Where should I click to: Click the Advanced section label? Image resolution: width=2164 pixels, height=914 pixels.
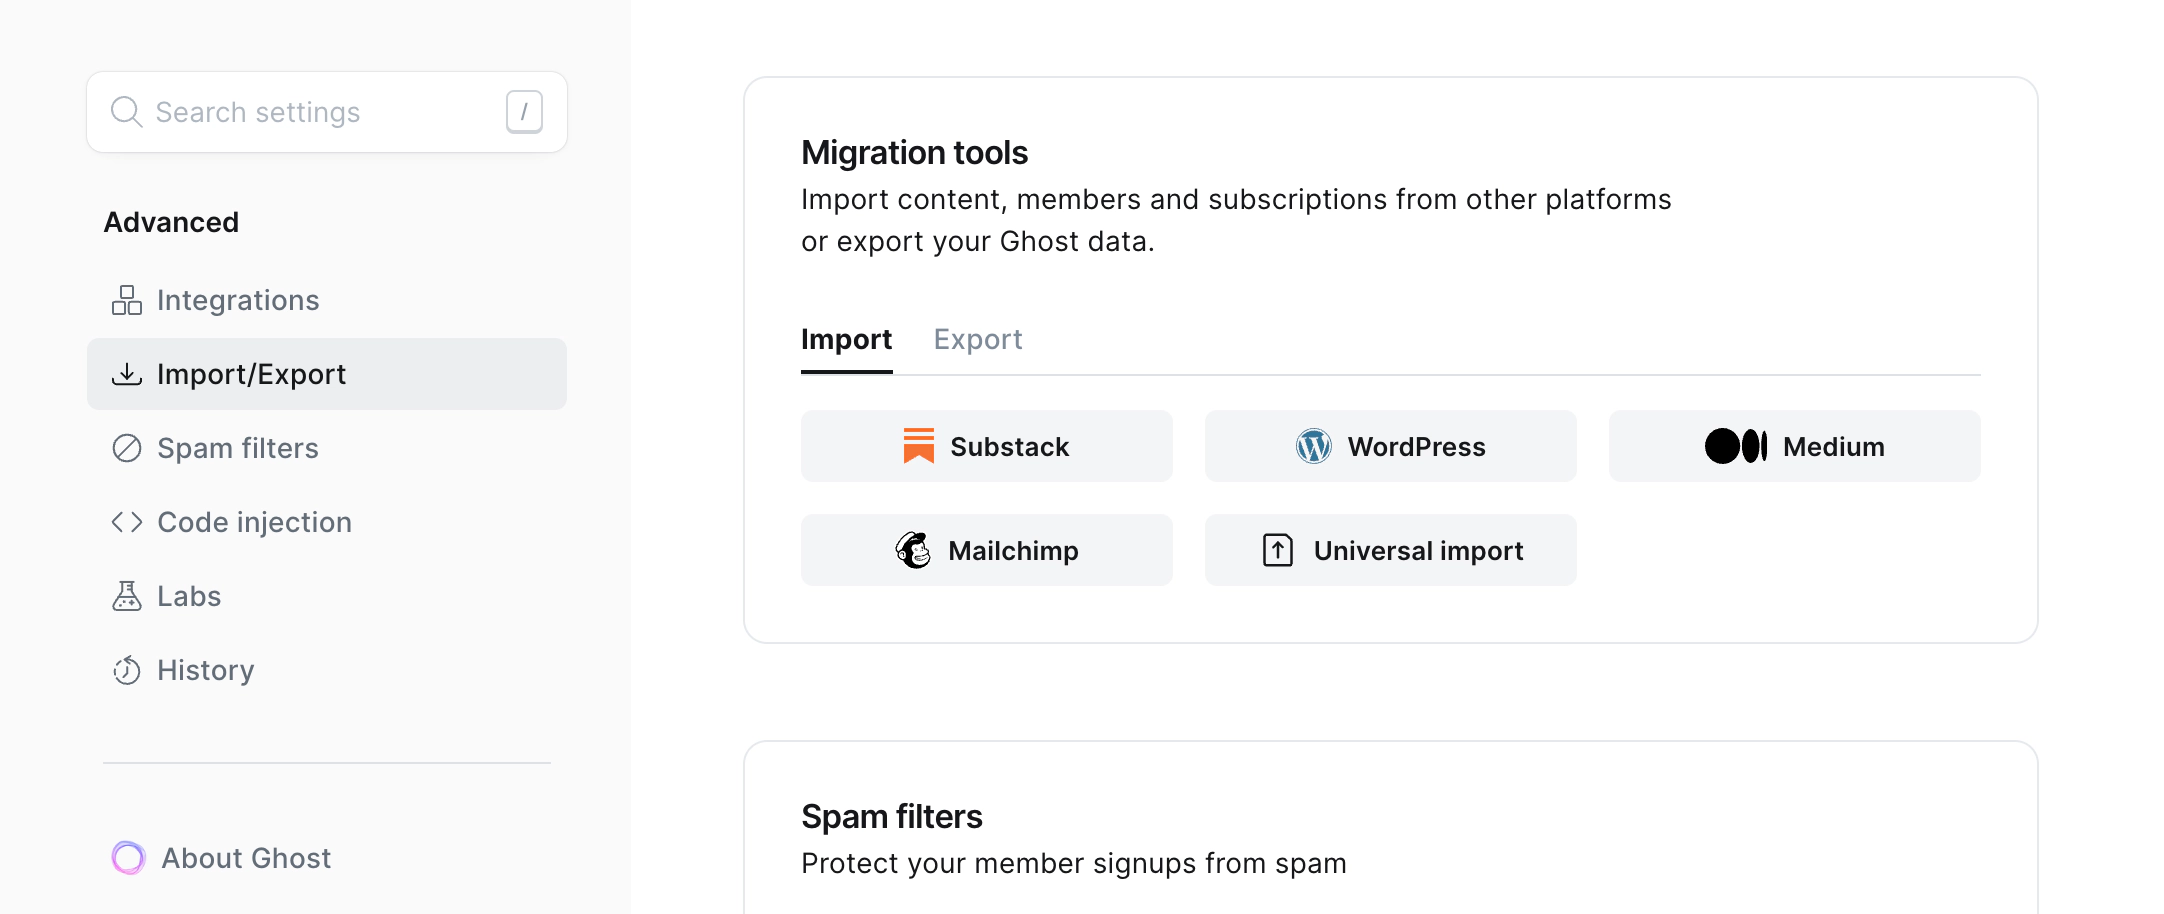click(172, 222)
